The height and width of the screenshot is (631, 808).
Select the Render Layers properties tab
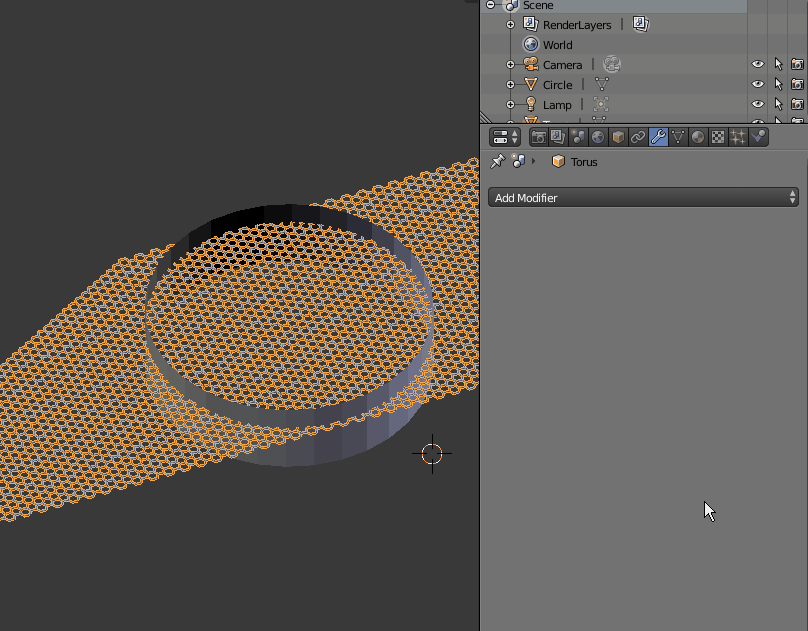pyautogui.click(x=556, y=137)
